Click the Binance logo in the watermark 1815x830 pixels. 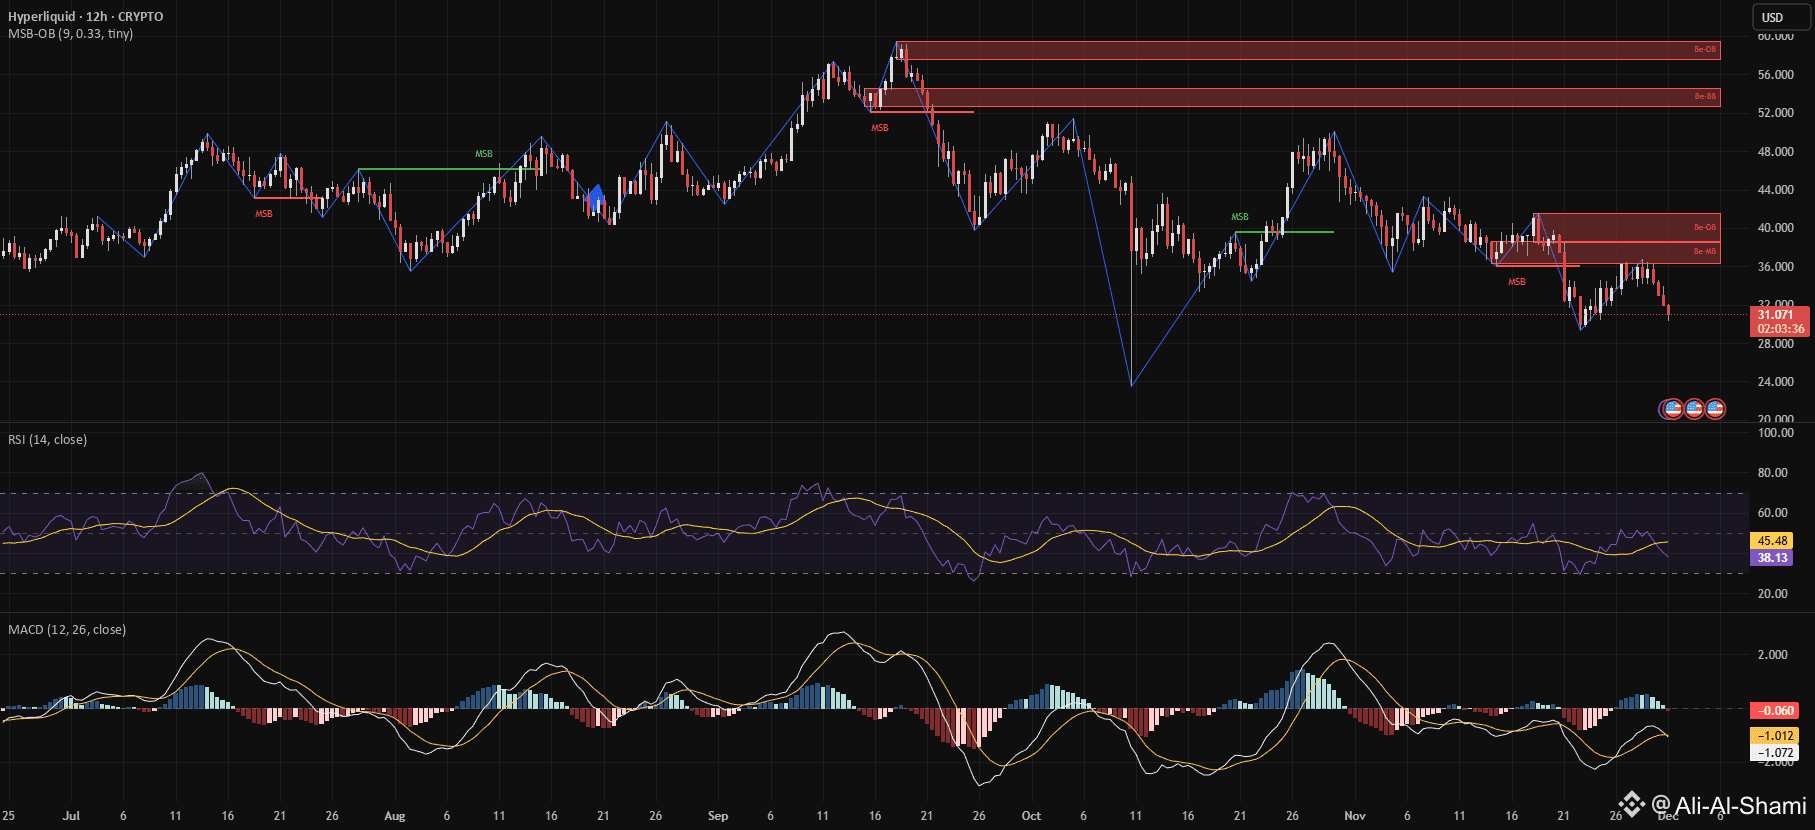tap(1632, 804)
